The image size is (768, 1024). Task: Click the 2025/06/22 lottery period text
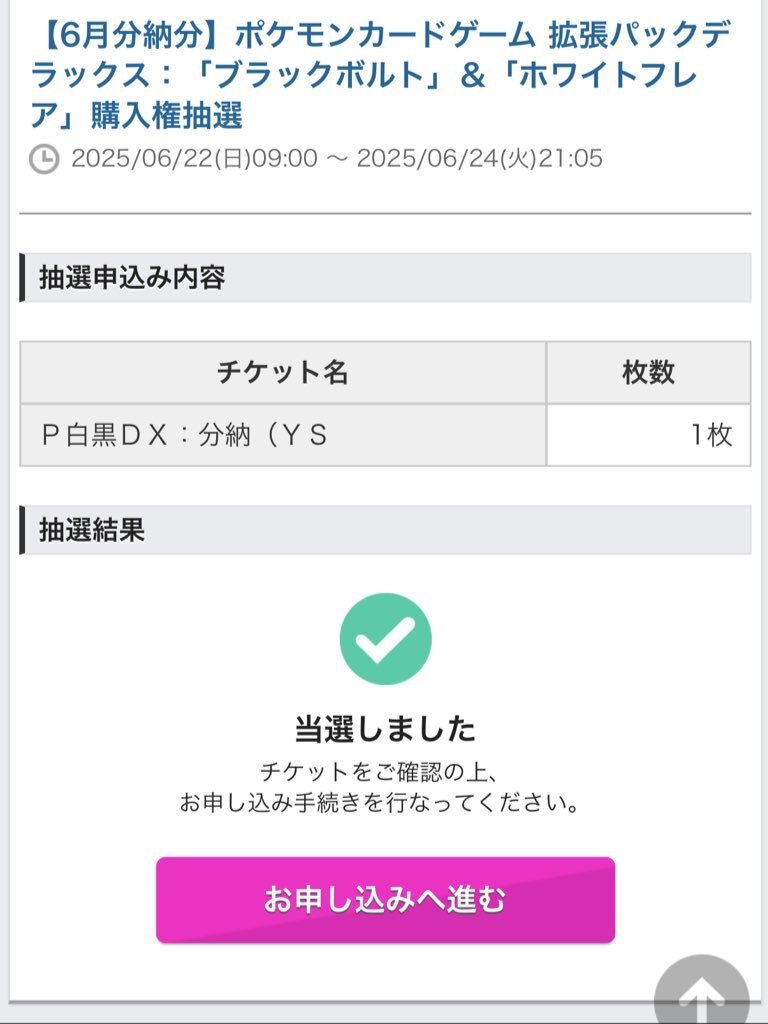(x=194, y=159)
